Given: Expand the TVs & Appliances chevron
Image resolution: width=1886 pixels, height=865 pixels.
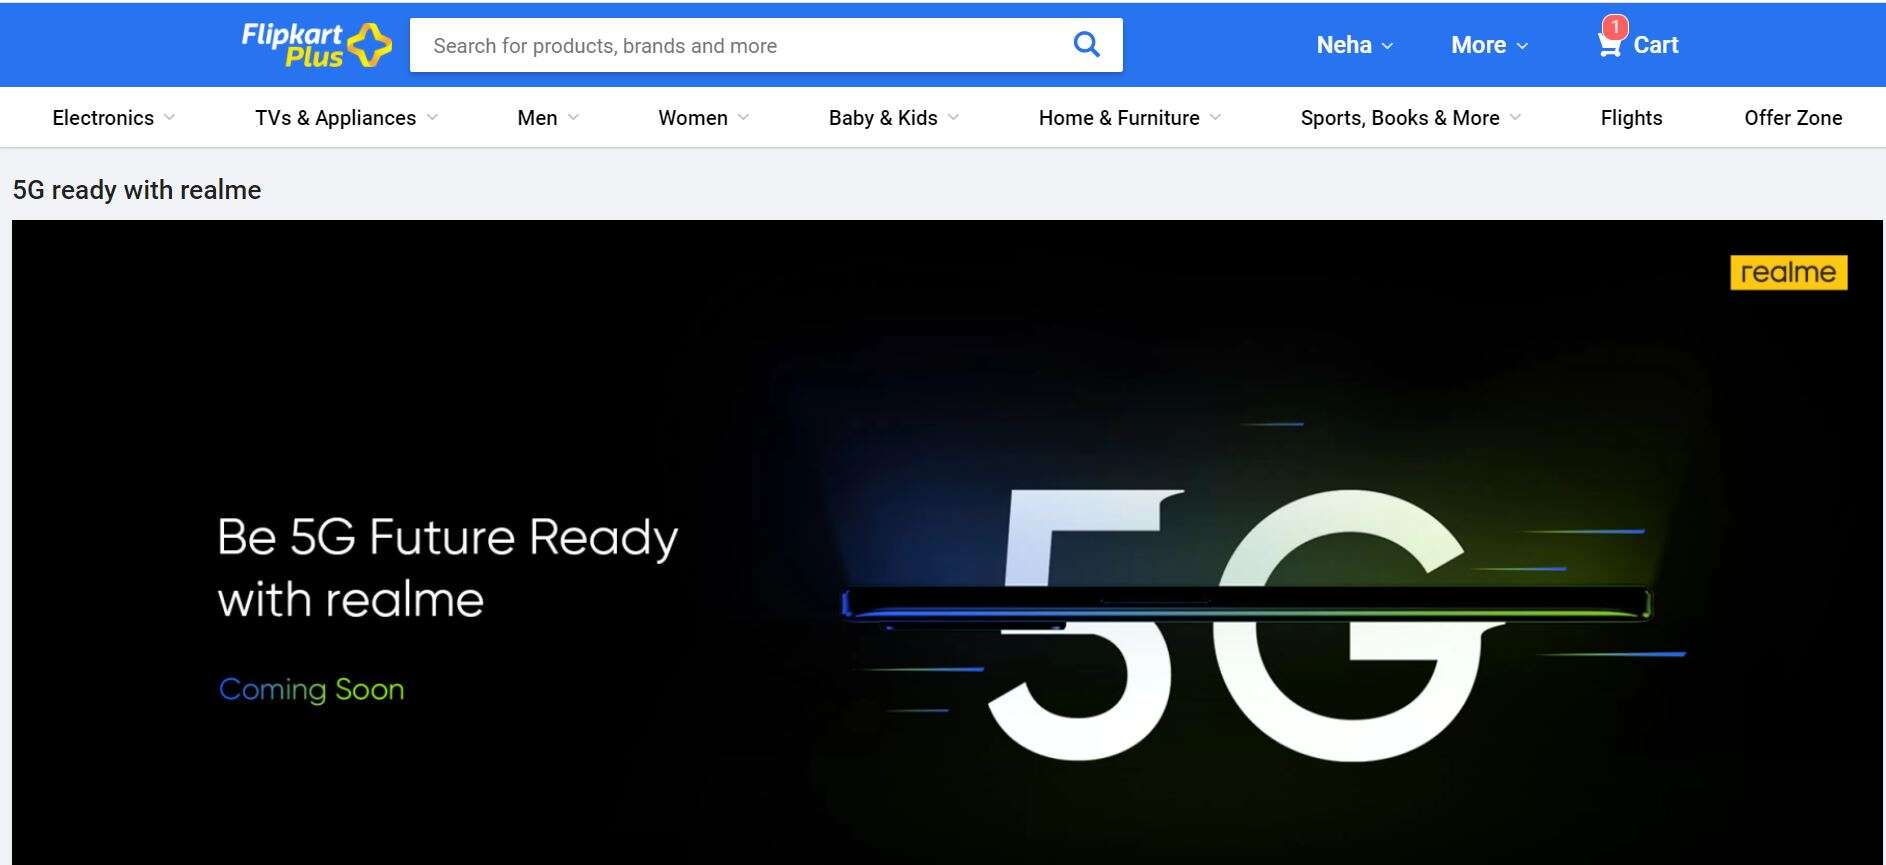Looking at the screenshot, I should (x=432, y=117).
